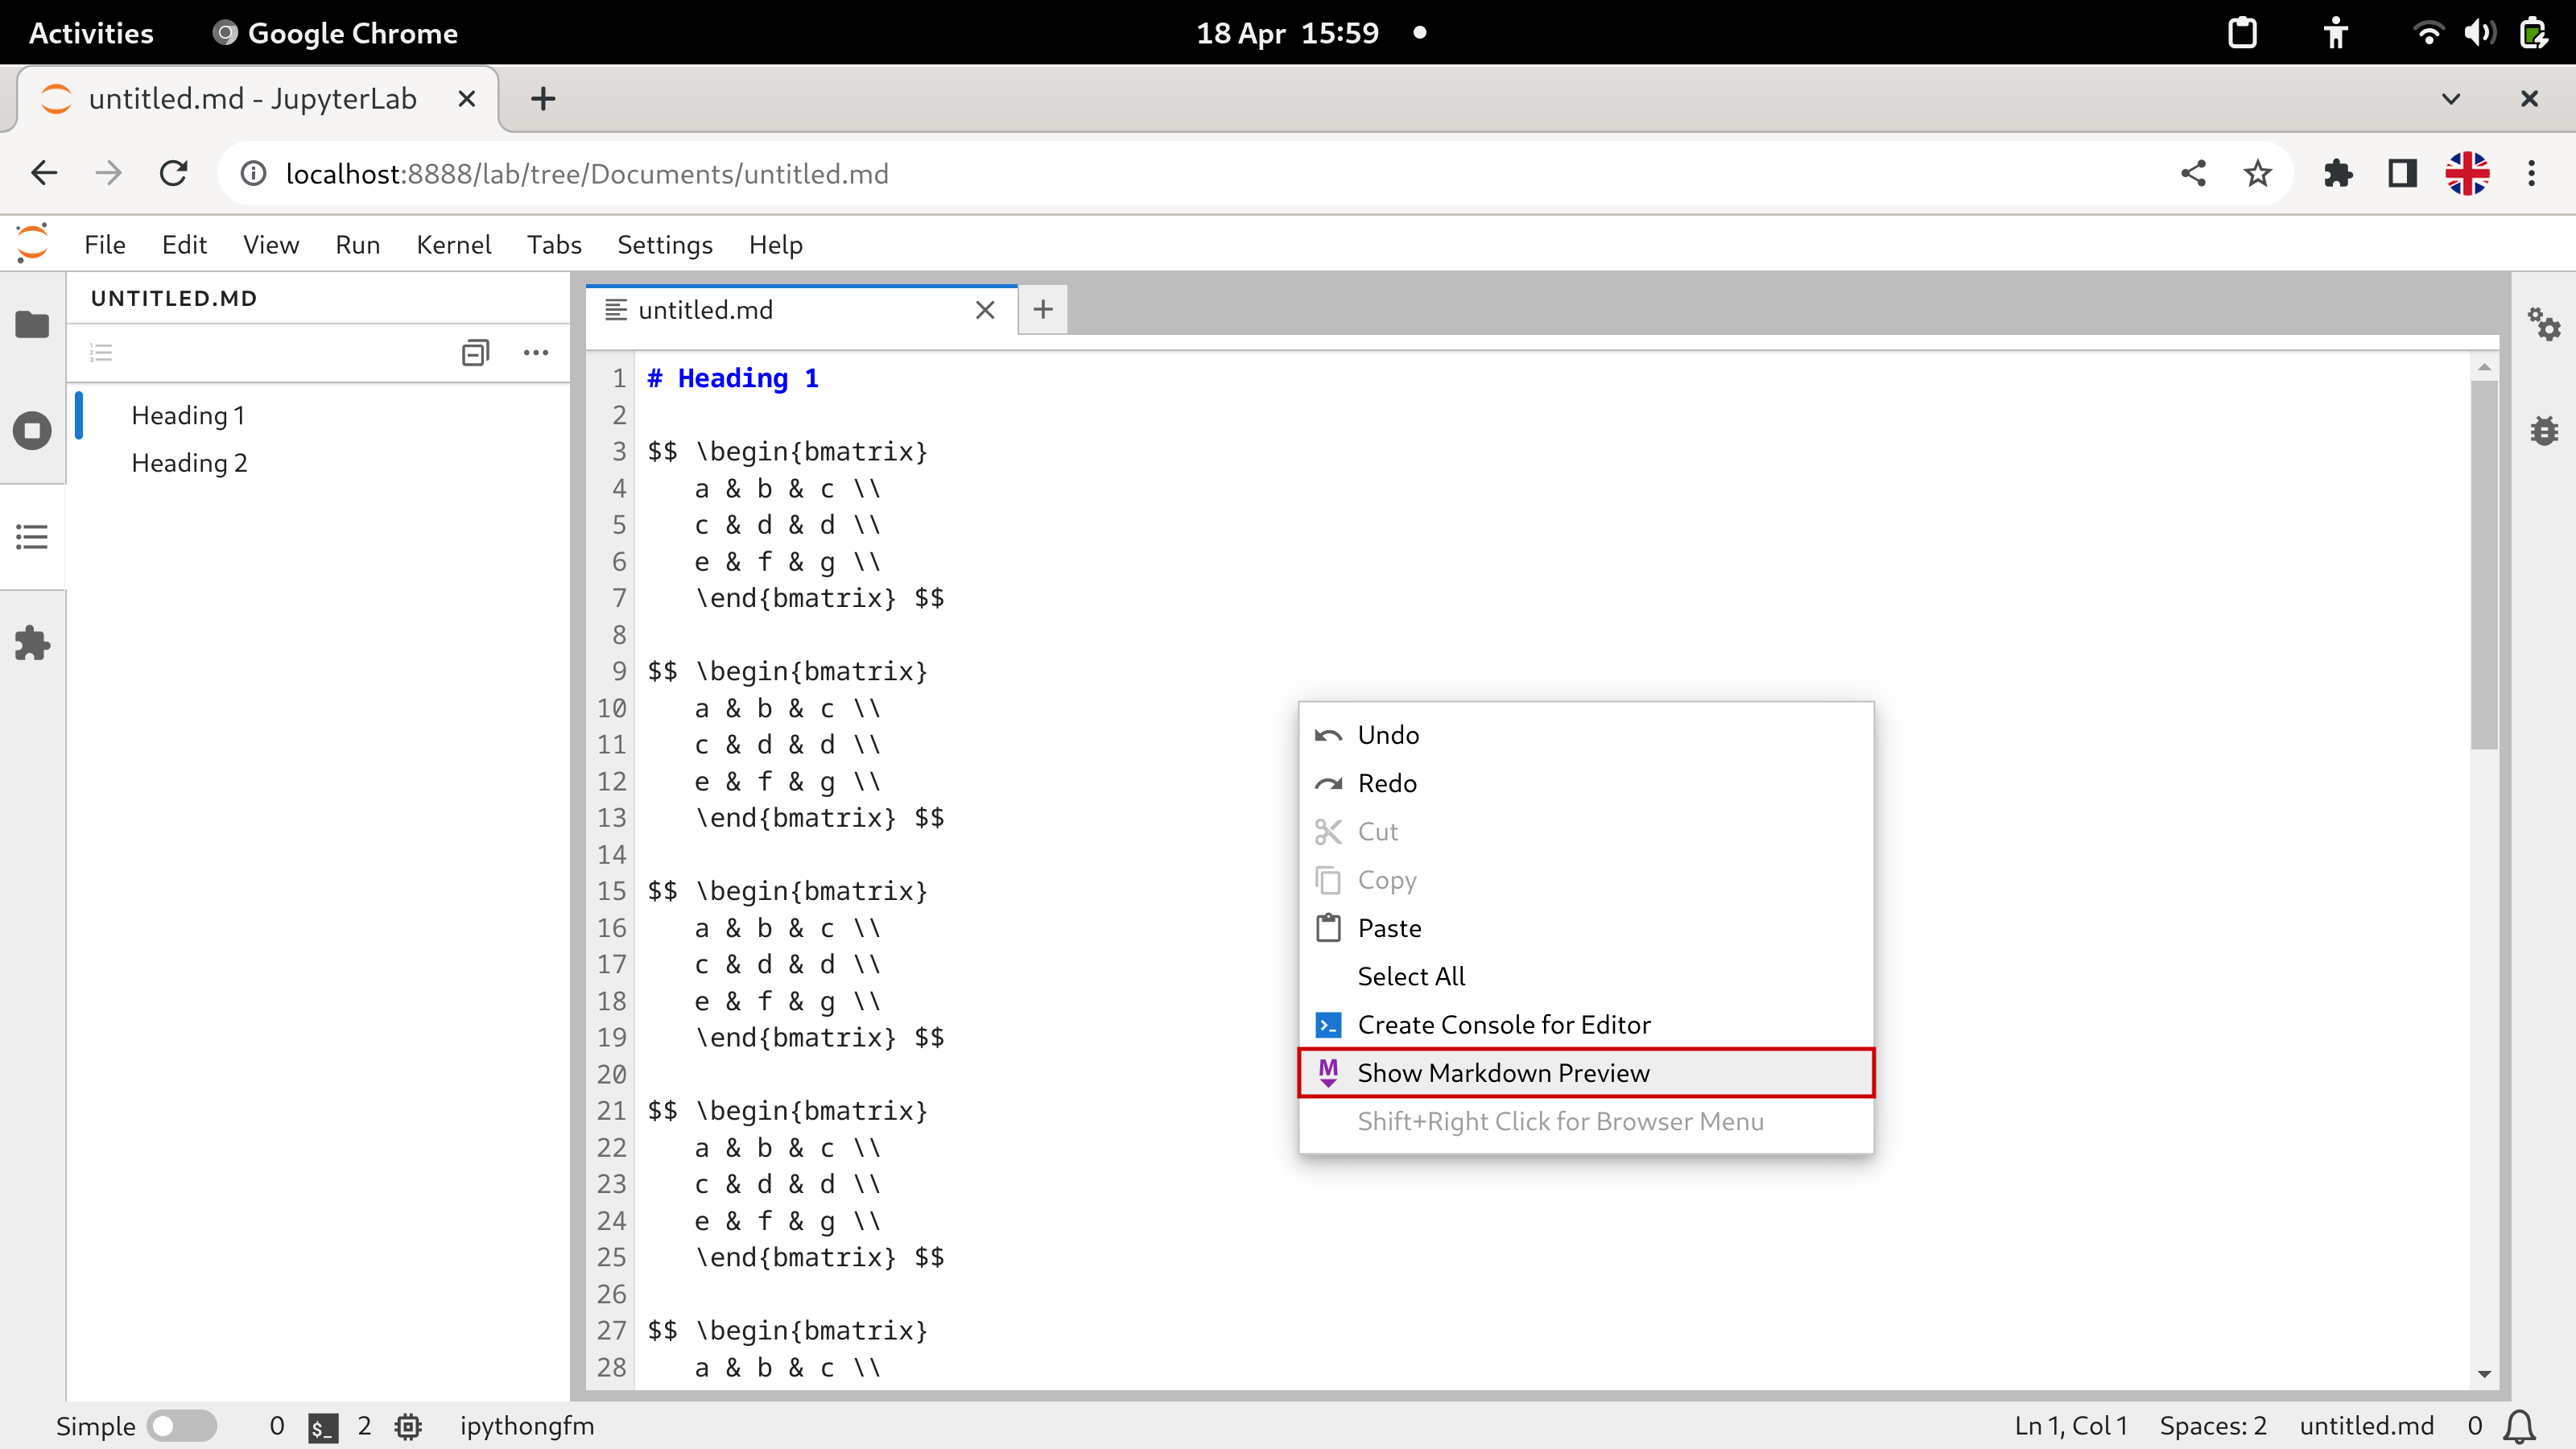Screen dimensions: 2576x1449
Task: Collapse all headings icon in TOC toolbar
Action: [475, 352]
